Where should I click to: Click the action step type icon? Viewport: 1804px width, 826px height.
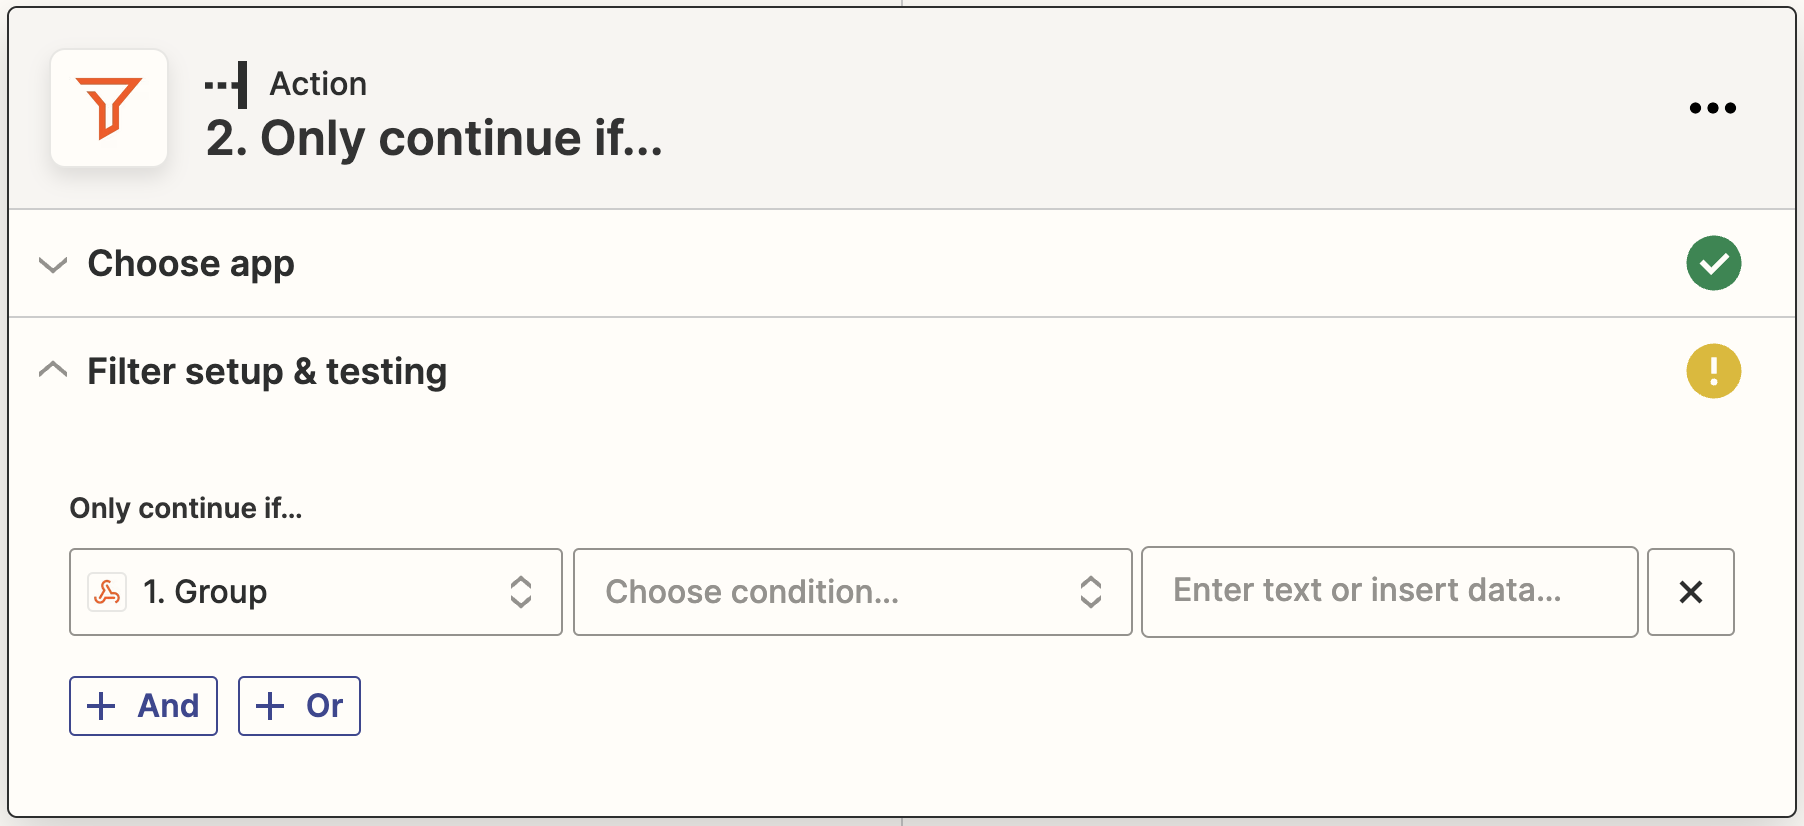[227, 84]
